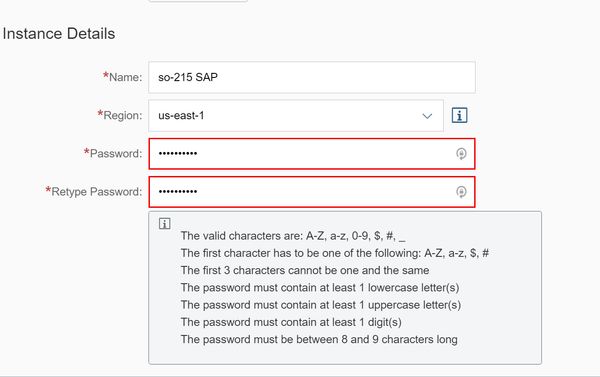Click the 8 and 9 characters length rule
600x377 pixels.
319,339
